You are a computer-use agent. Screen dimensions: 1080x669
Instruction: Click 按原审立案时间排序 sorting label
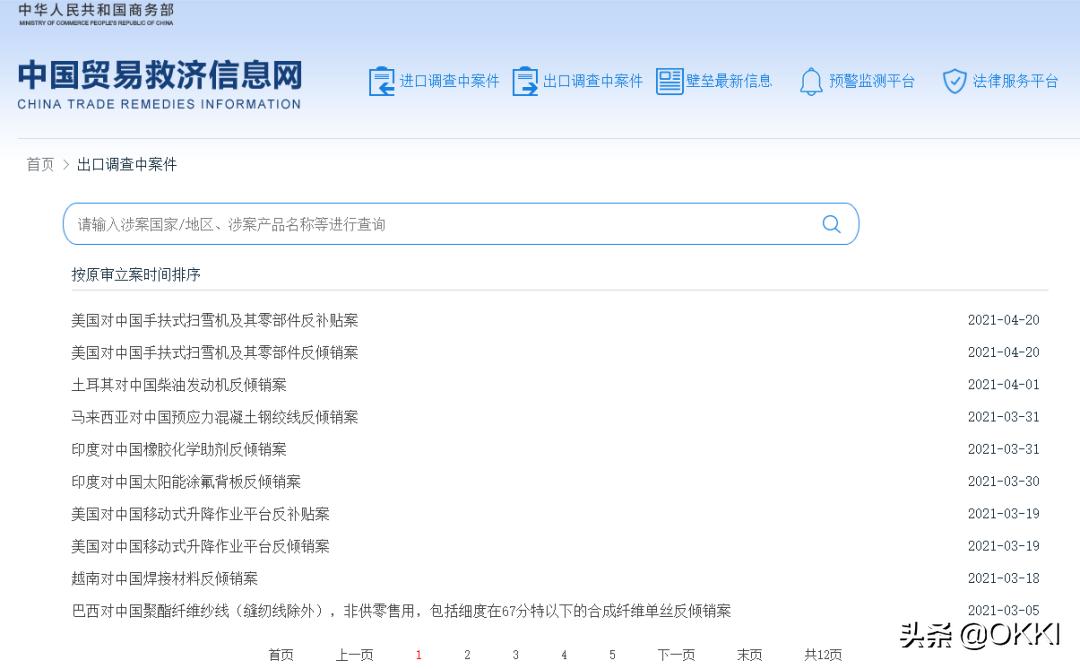pyautogui.click(x=135, y=274)
